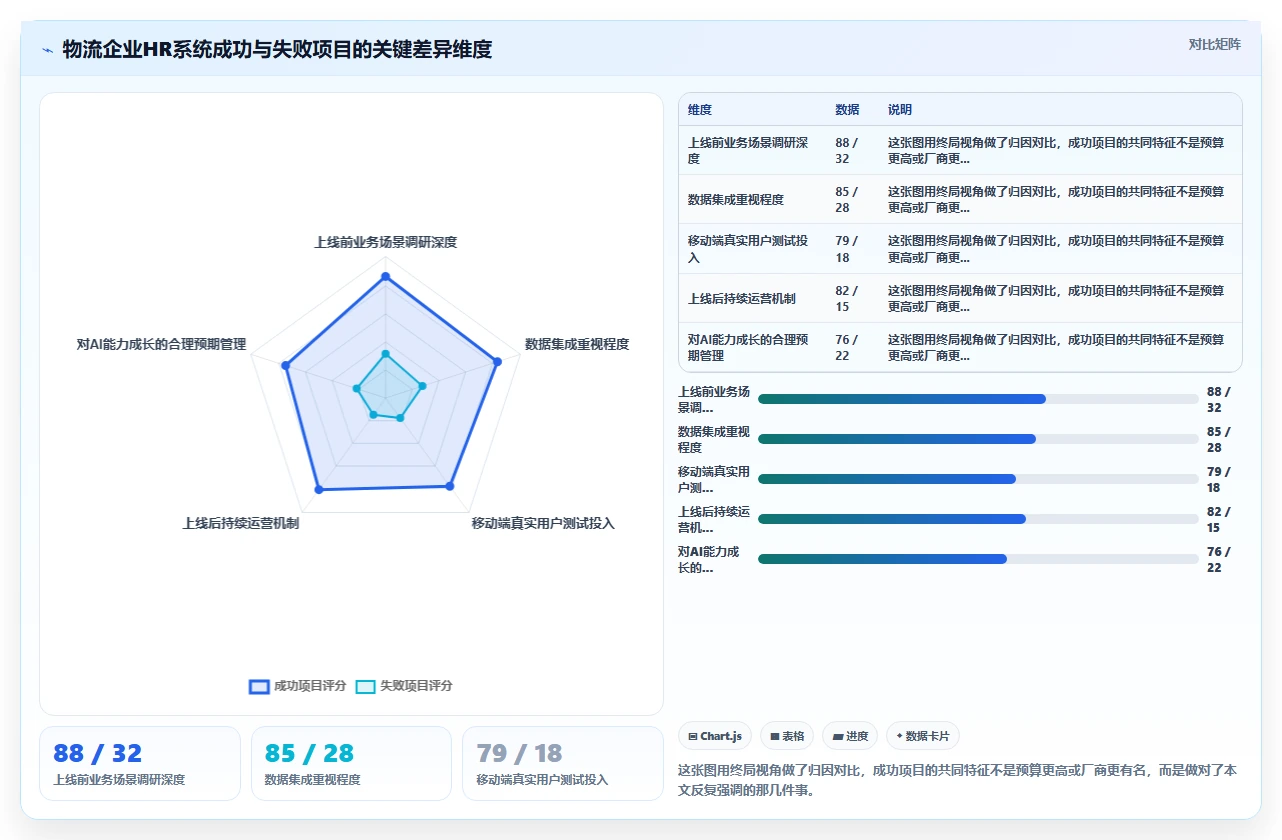Click radar axis label 移动端真实用户测试投入
1282x840 pixels.
pyautogui.click(x=543, y=523)
